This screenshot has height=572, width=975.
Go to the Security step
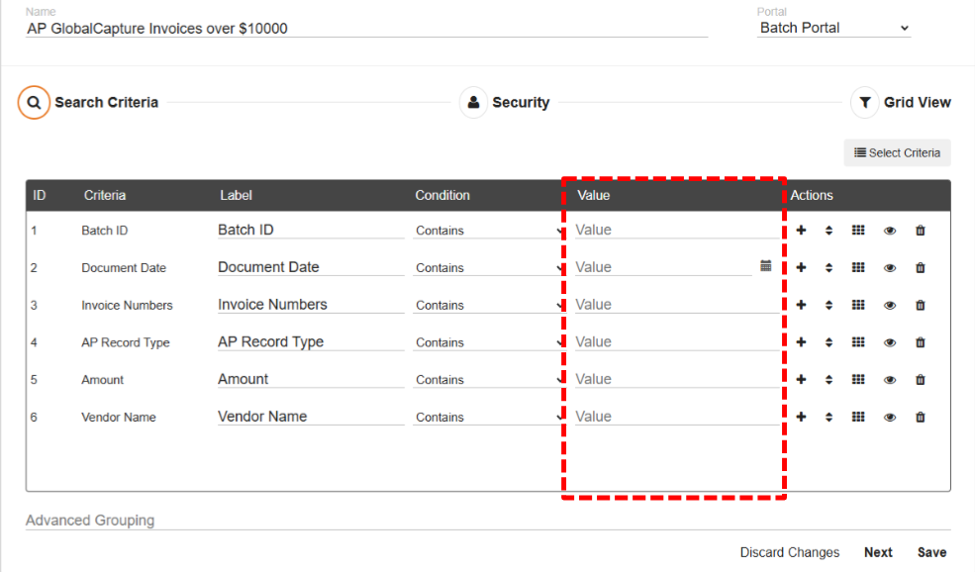pos(505,103)
